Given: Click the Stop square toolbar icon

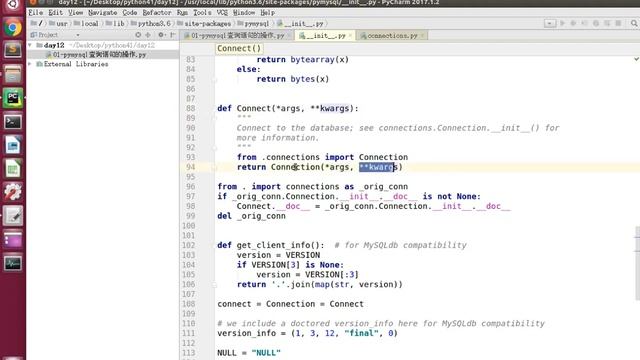Looking at the screenshot, I should pos(618,23).
